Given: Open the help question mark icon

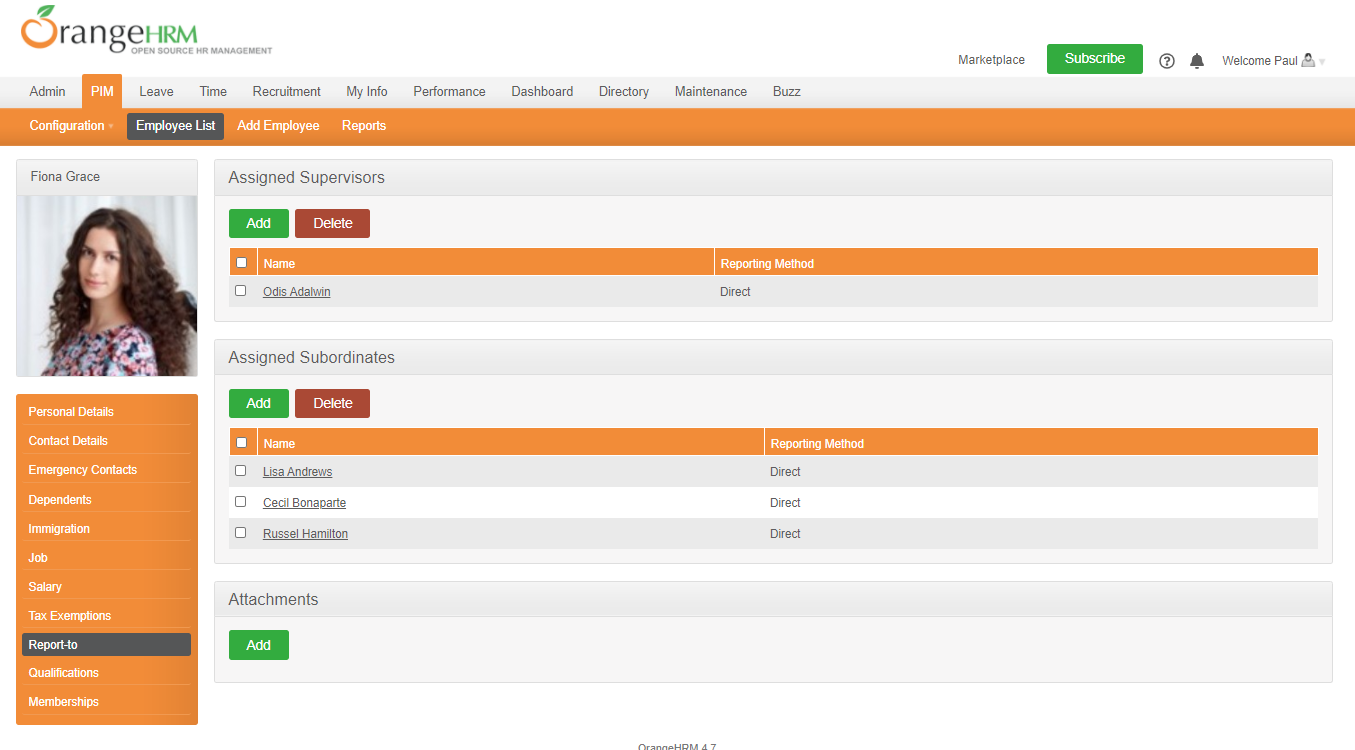Looking at the screenshot, I should (x=1166, y=61).
